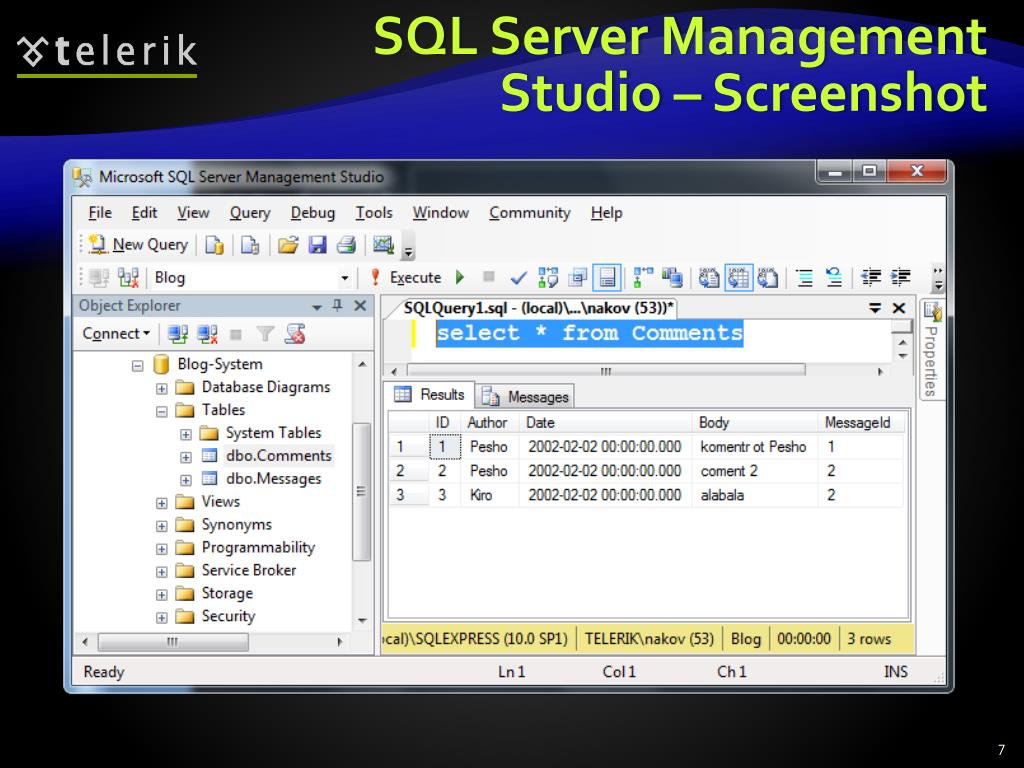Switch to the Results tab
The height and width of the screenshot is (768, 1024).
[x=429, y=394]
